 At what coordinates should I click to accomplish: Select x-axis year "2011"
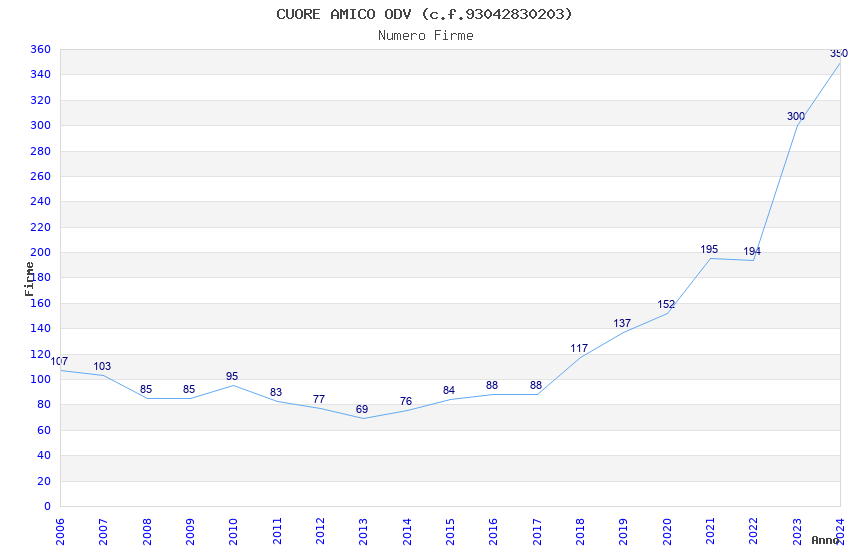click(x=277, y=532)
